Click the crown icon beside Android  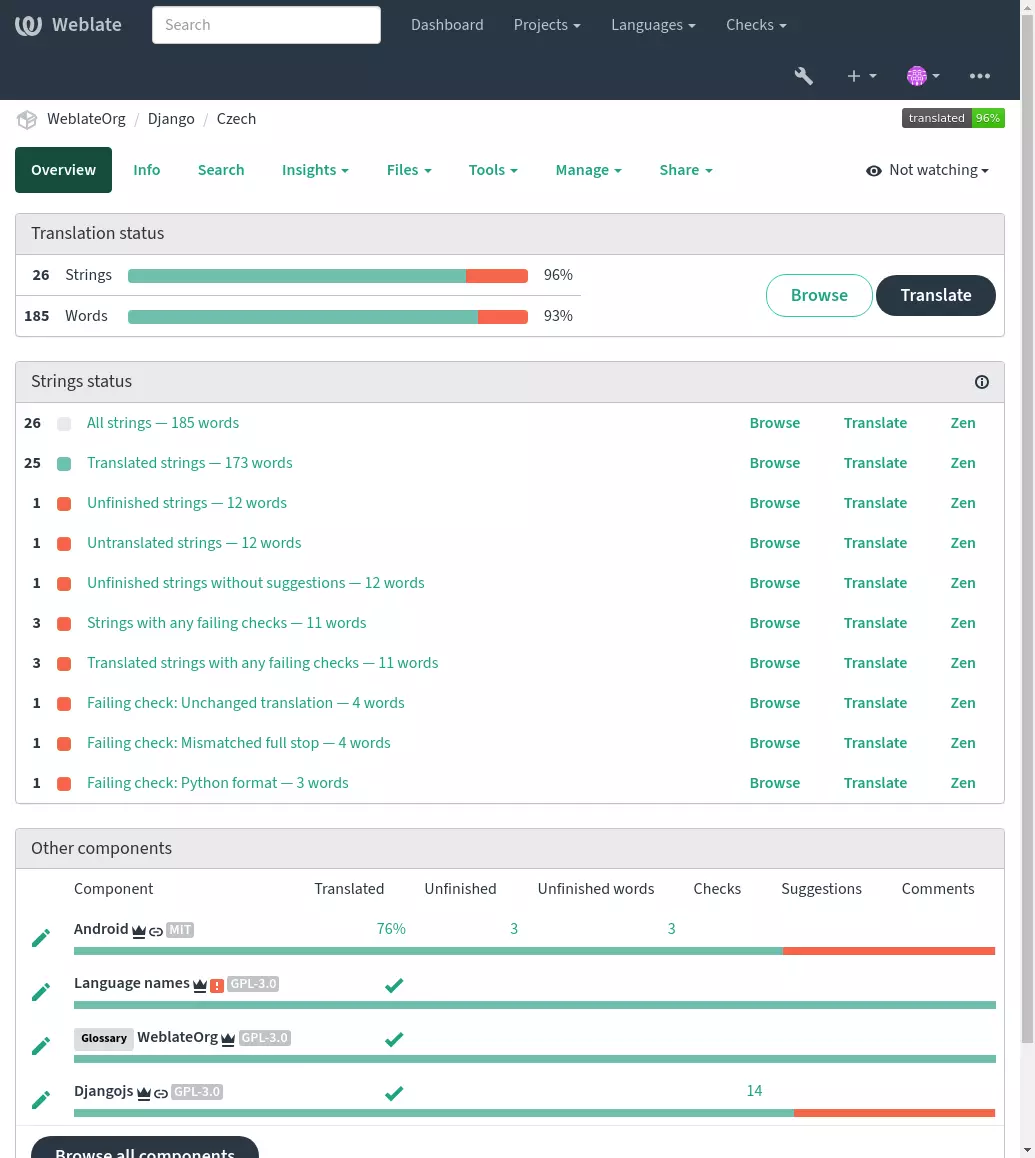(139, 931)
